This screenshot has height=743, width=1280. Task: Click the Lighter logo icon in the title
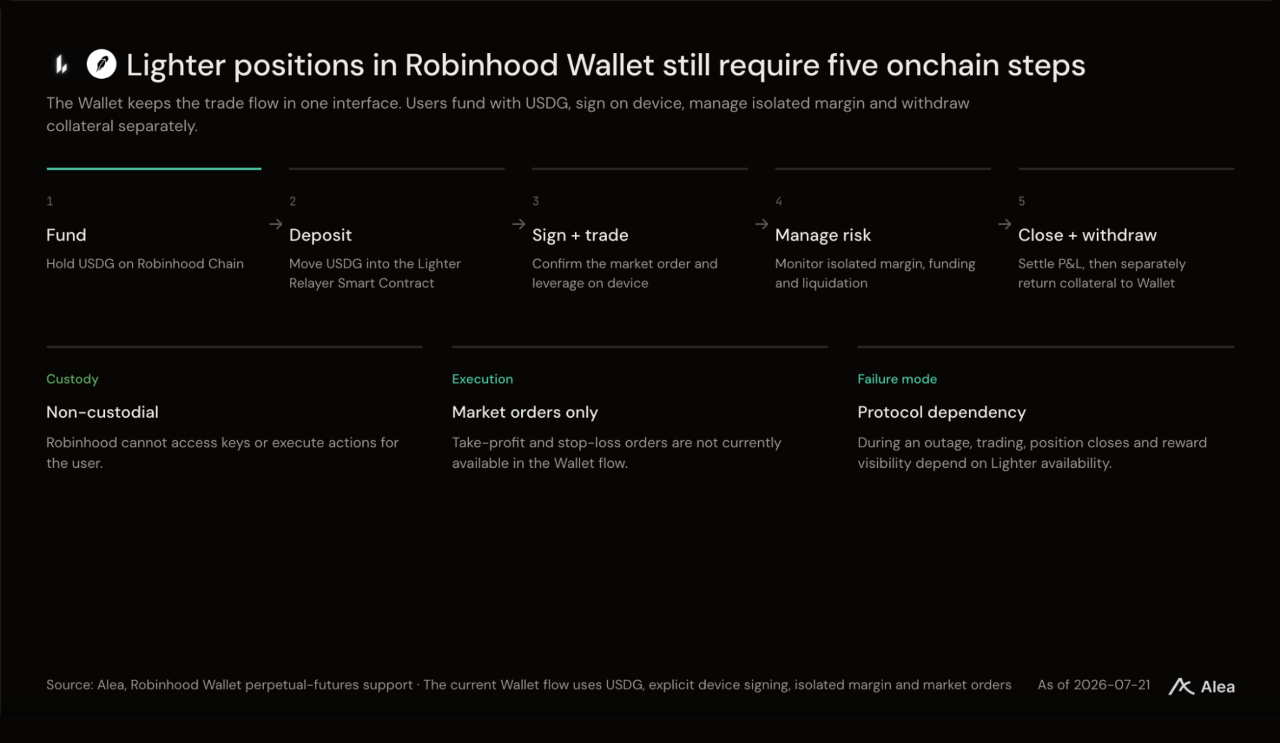click(61, 65)
